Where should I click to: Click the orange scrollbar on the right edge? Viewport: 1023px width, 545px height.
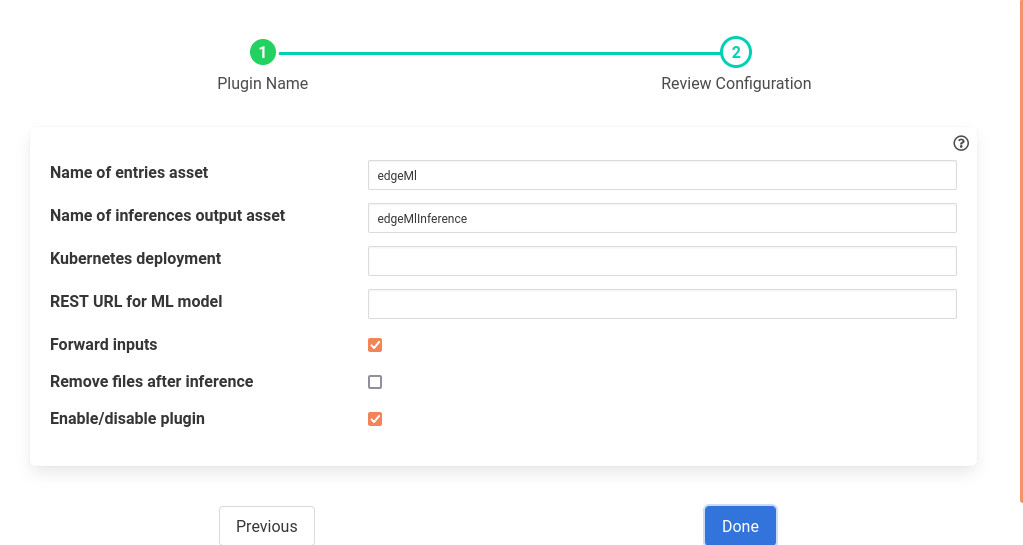click(x=1019, y=250)
